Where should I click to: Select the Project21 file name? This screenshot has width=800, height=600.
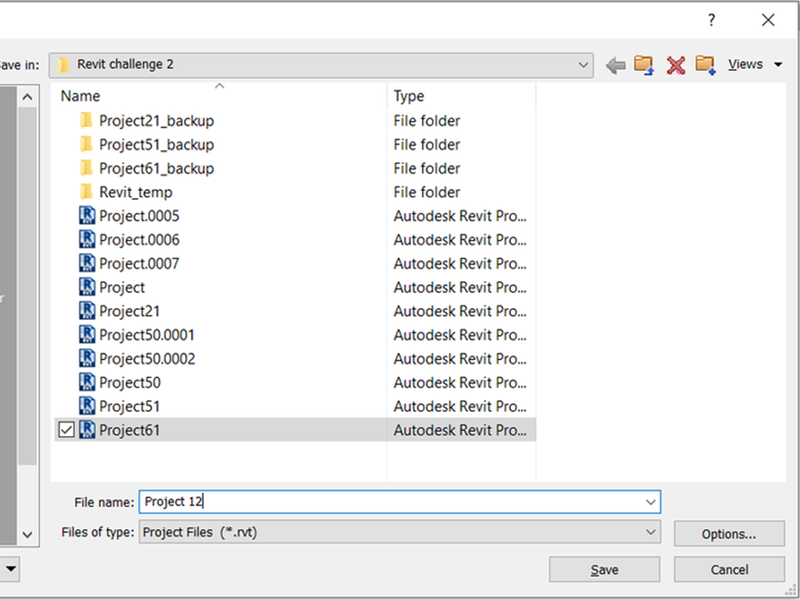point(129,311)
